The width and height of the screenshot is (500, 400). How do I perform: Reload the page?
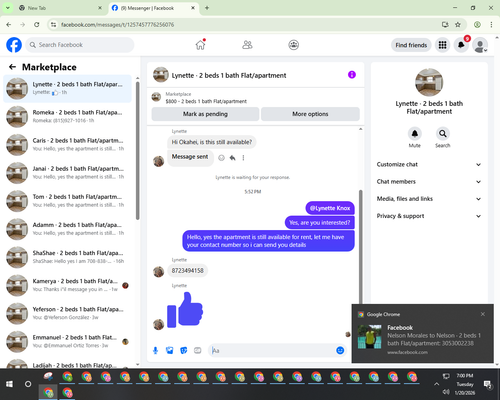click(37, 24)
